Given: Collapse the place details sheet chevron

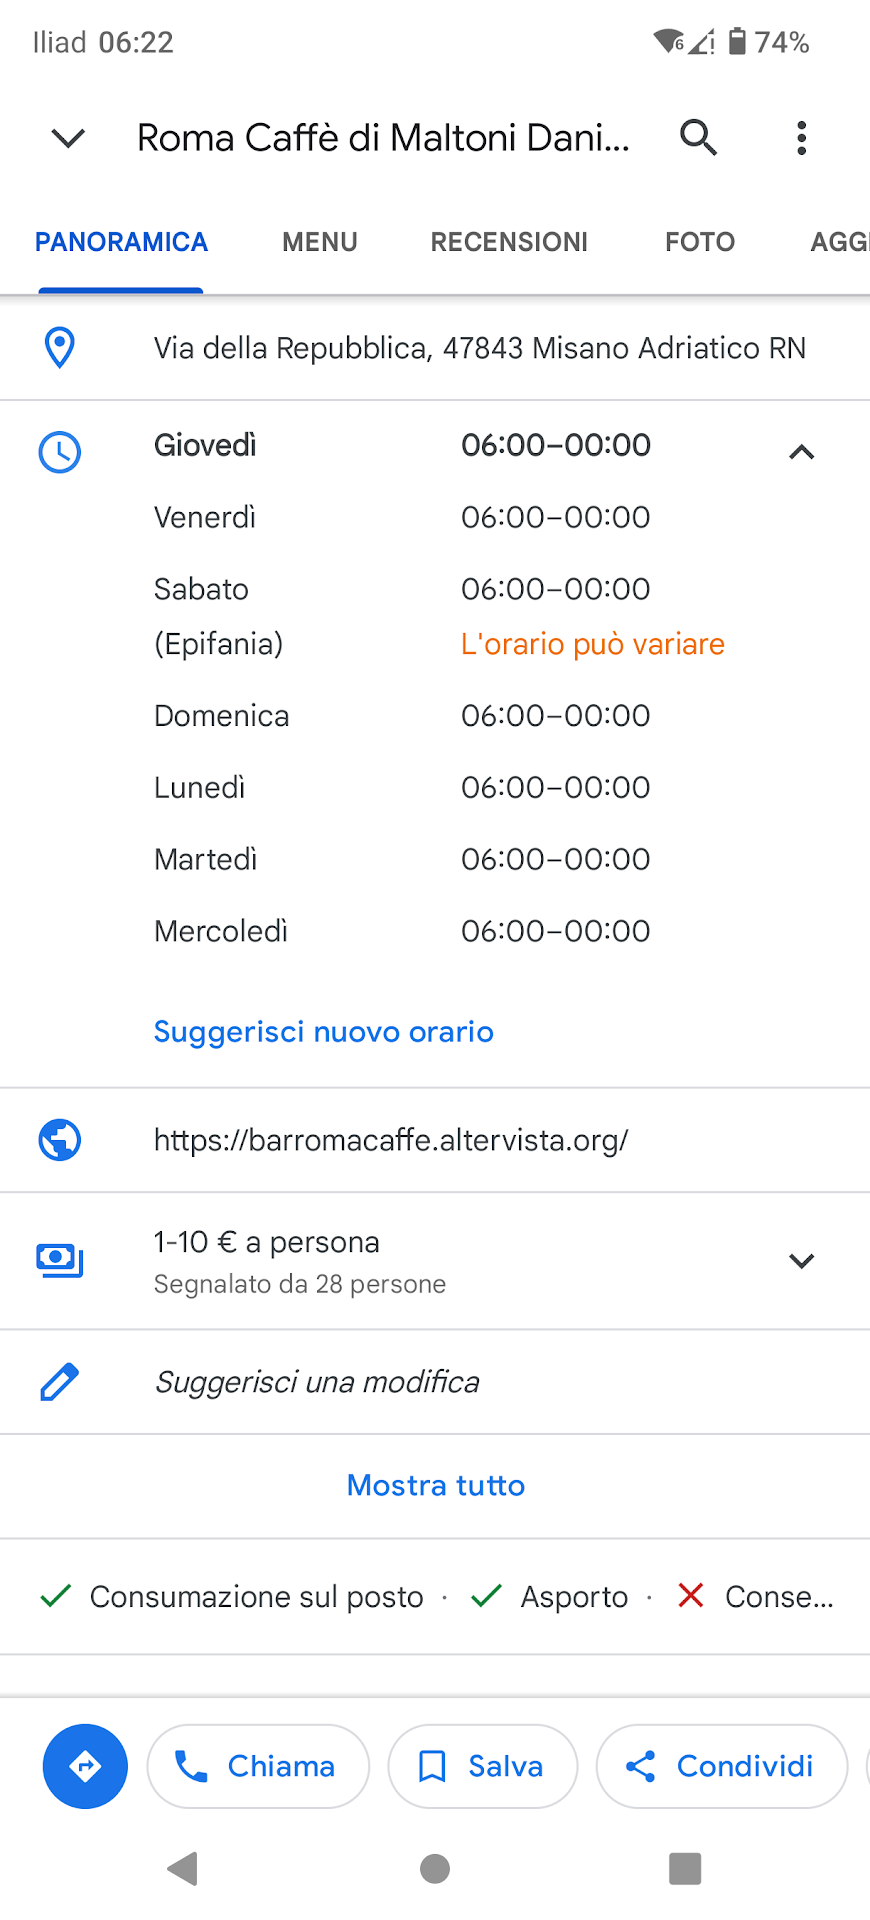Looking at the screenshot, I should click(68, 138).
